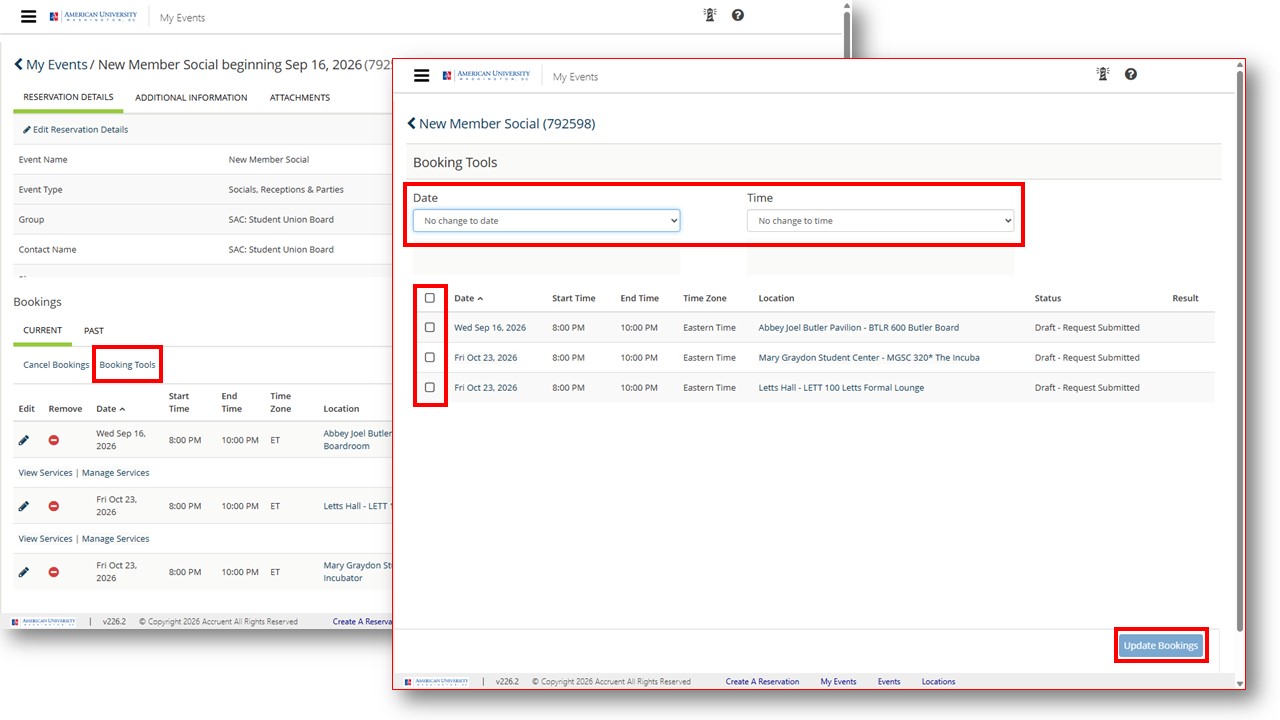Click Locations link in front window footer
The width and height of the screenshot is (1280, 720).
(938, 682)
